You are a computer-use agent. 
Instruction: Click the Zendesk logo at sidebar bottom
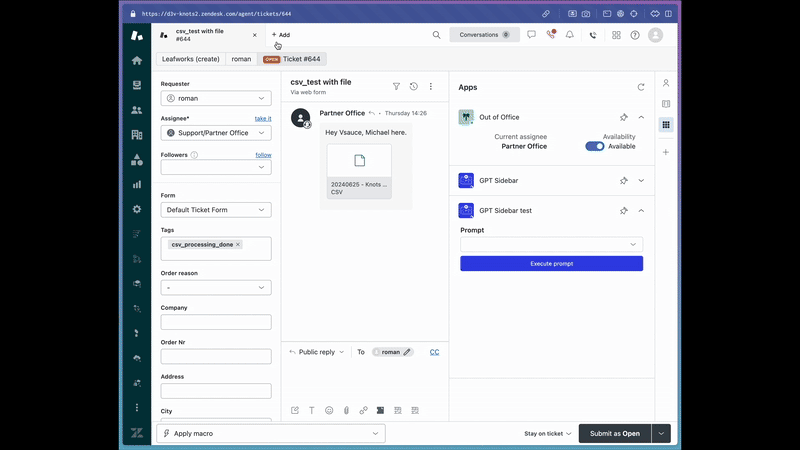pos(137,433)
